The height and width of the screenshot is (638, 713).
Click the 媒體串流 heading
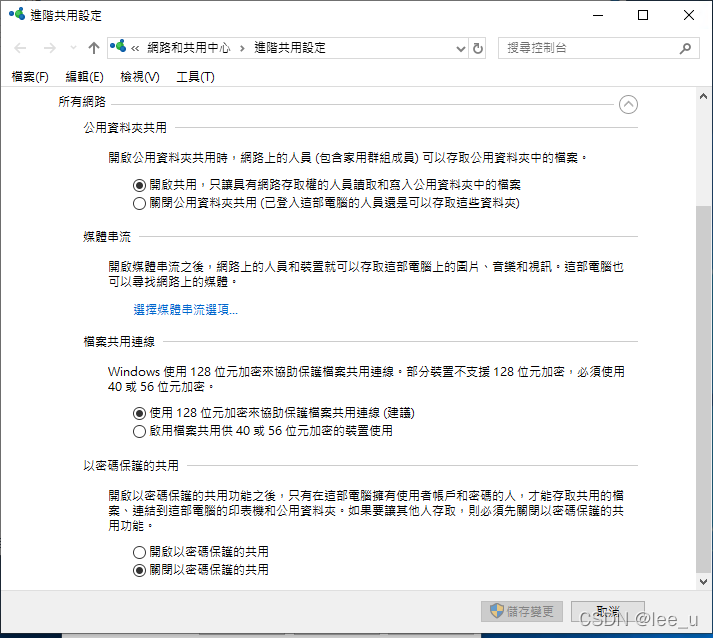(x=107, y=236)
